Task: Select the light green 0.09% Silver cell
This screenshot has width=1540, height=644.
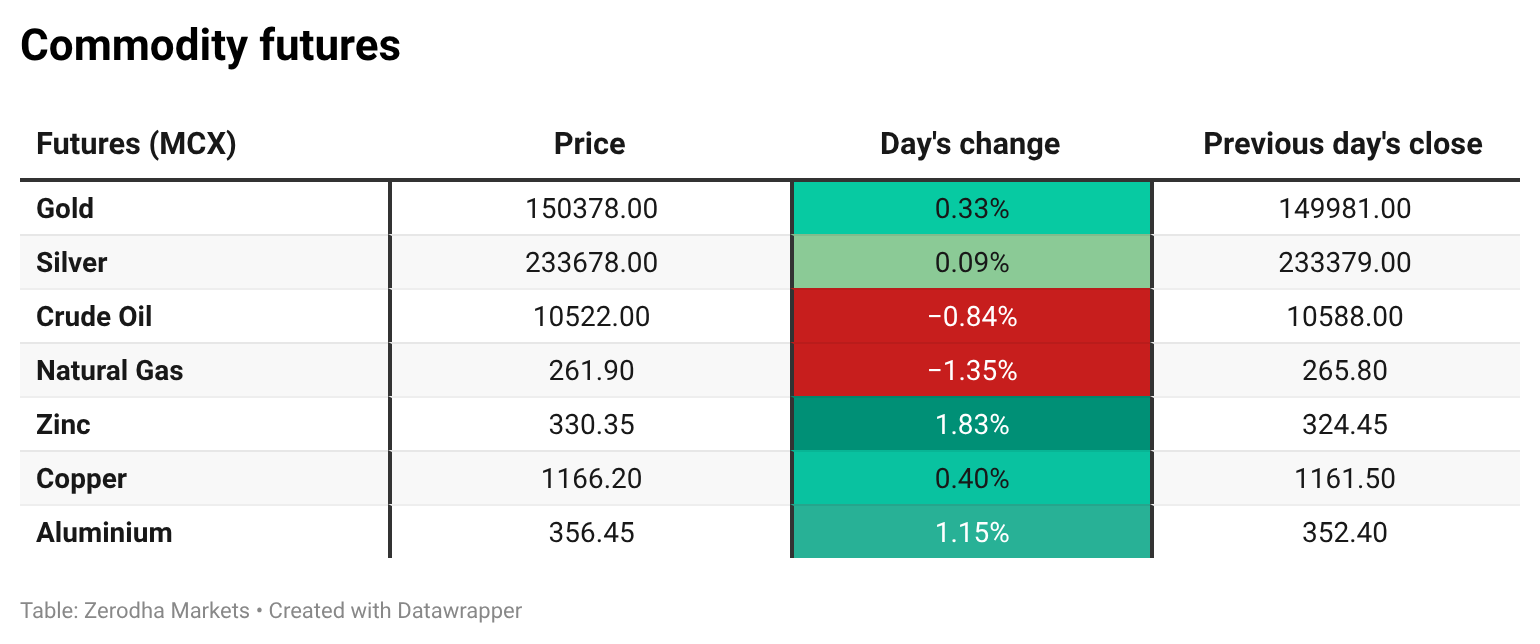Action: pos(972,263)
